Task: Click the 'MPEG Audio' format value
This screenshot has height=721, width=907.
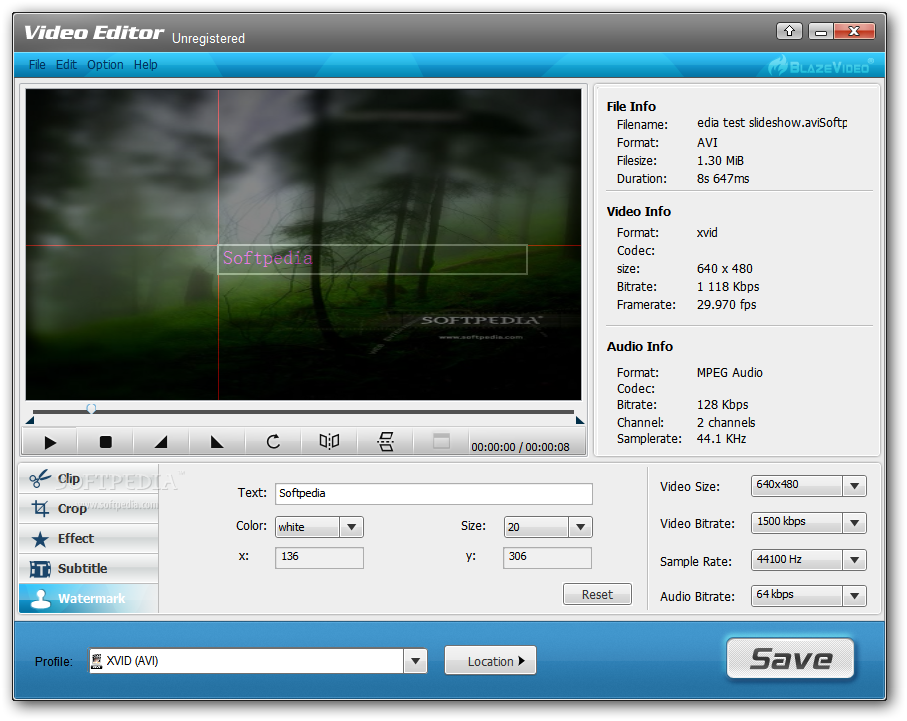Action: [729, 373]
